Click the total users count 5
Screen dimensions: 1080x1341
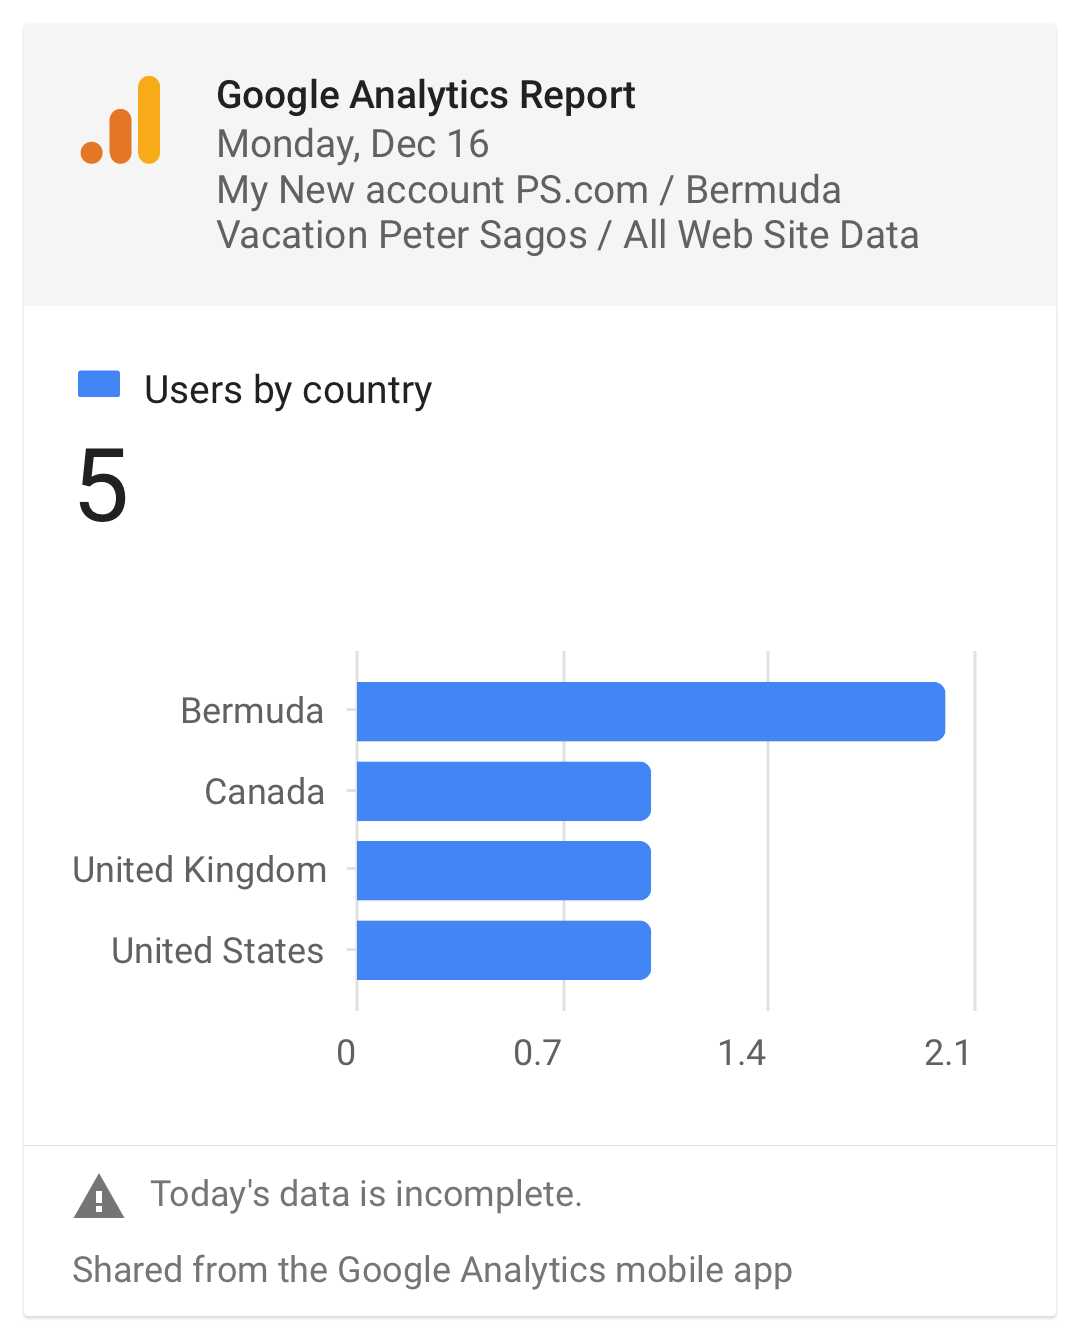[102, 487]
